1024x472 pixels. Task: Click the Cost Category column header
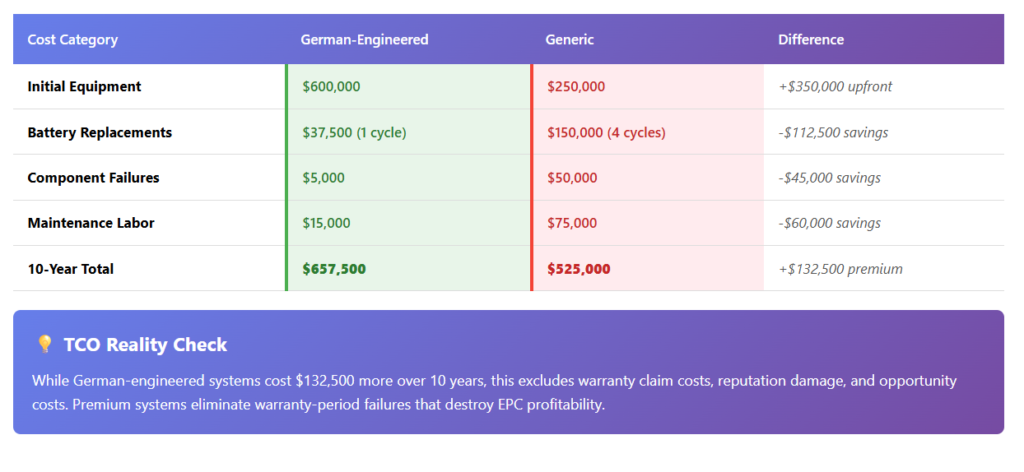72,40
